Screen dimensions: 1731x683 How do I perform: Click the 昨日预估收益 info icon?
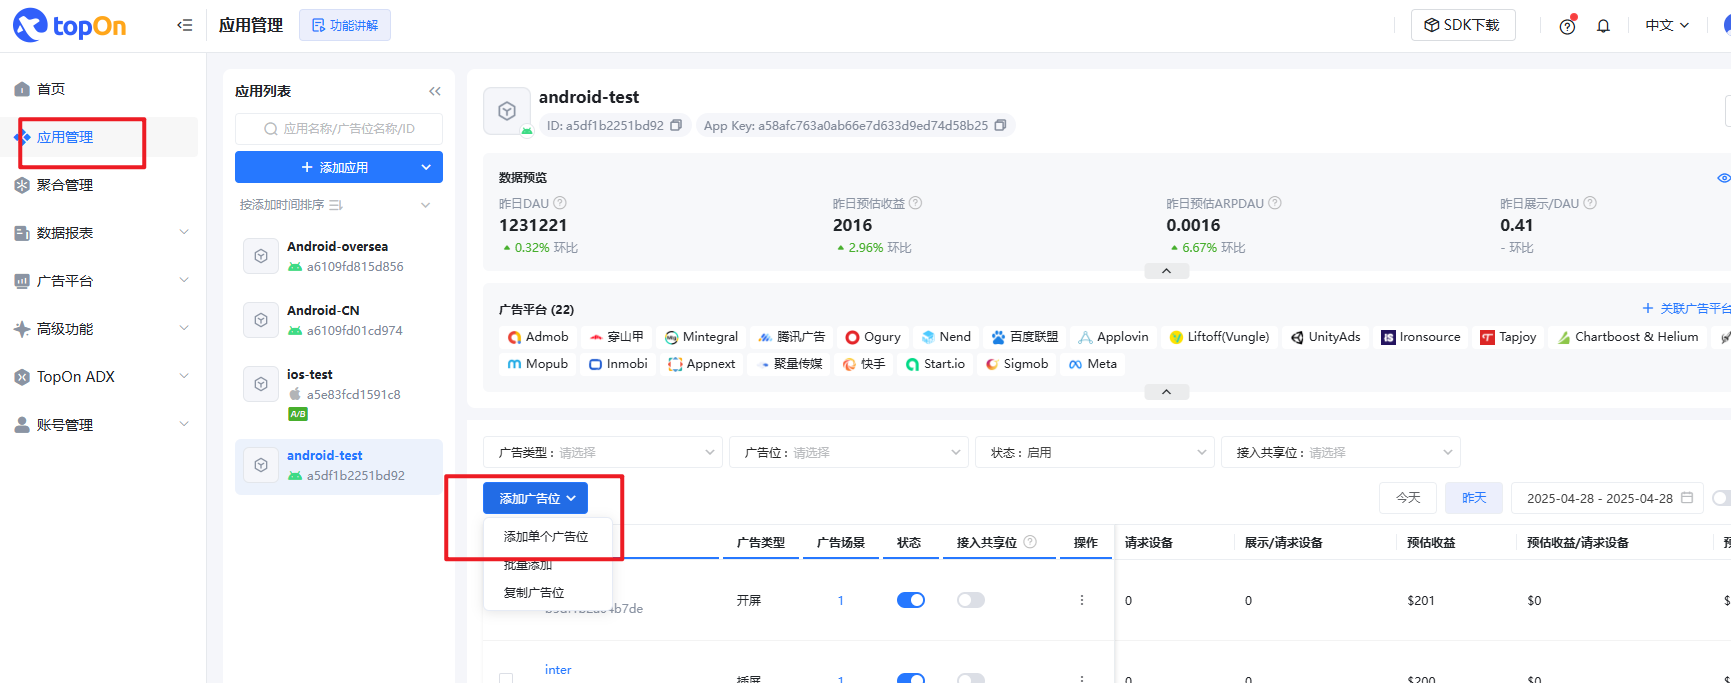click(x=915, y=203)
